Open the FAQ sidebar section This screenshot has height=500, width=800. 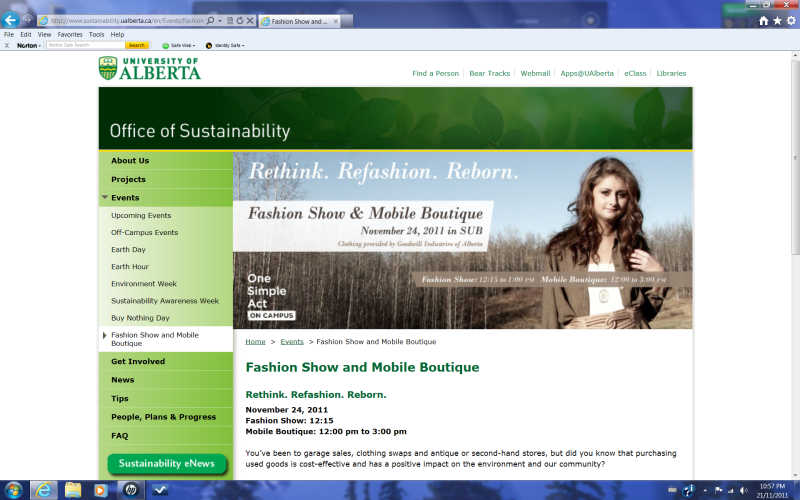click(x=166, y=436)
